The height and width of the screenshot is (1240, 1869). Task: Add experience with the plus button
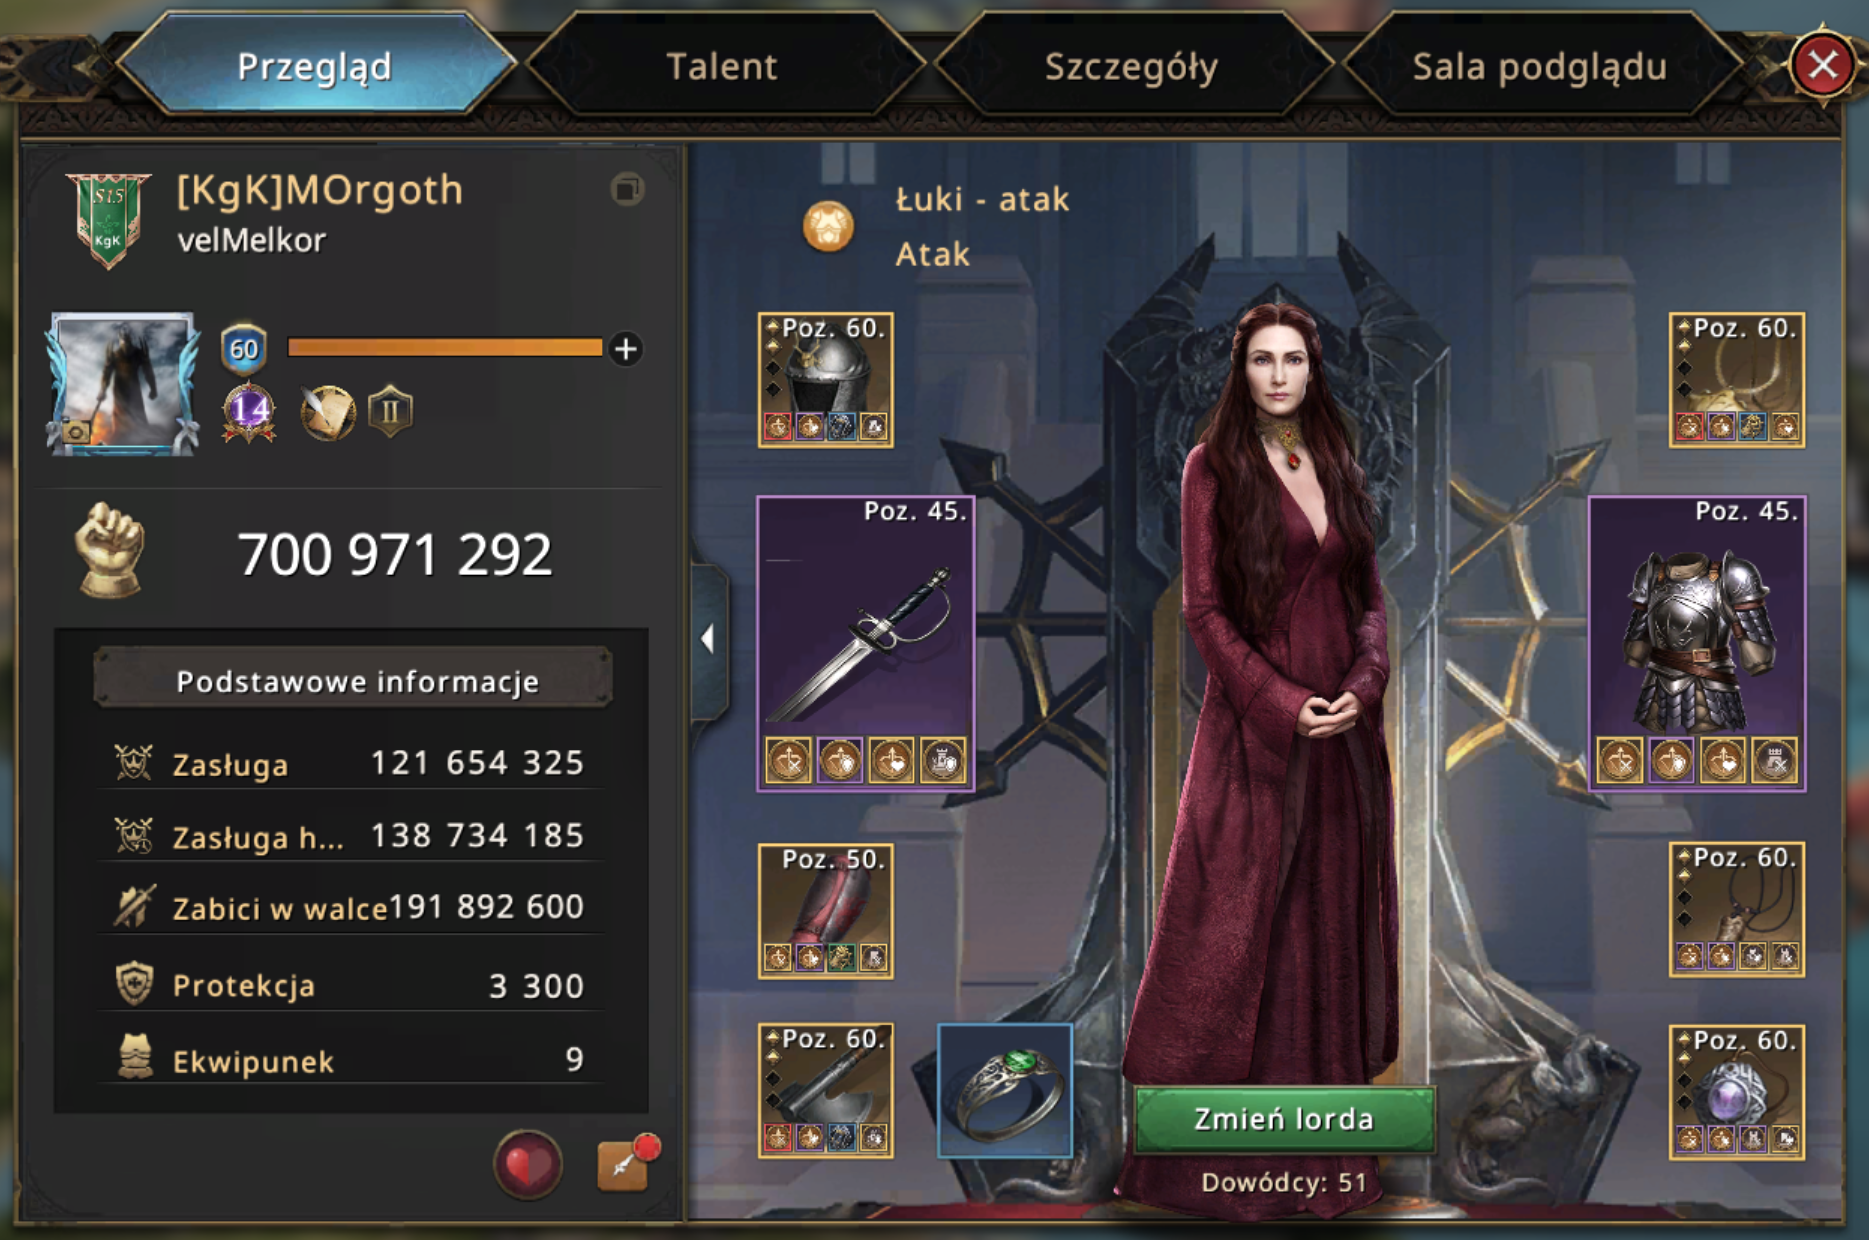click(626, 348)
